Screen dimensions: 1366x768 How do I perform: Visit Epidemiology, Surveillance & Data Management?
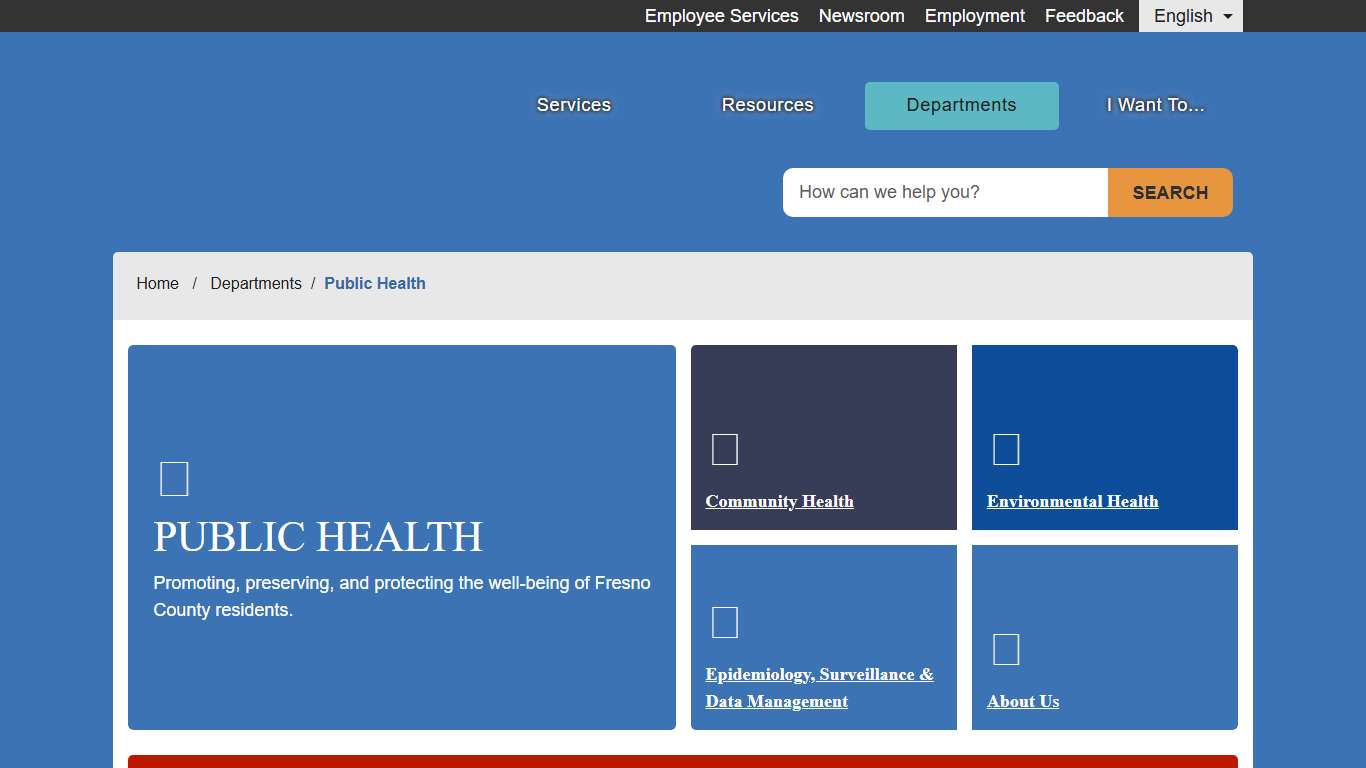point(819,687)
